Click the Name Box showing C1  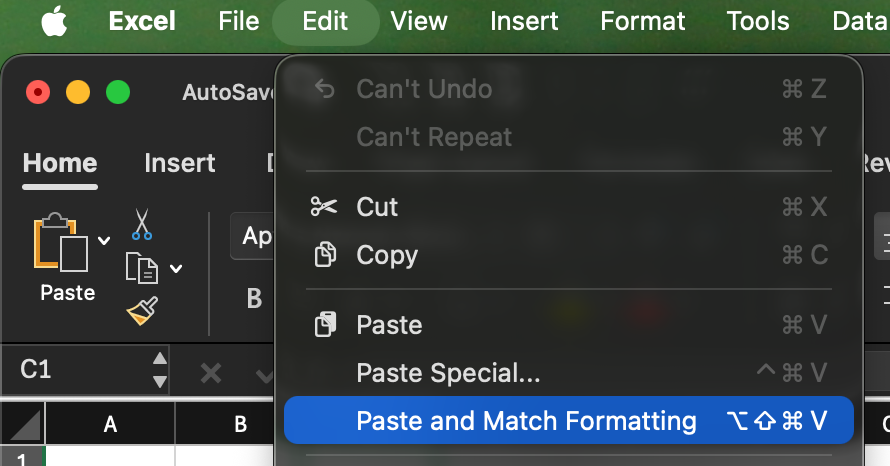pos(70,370)
